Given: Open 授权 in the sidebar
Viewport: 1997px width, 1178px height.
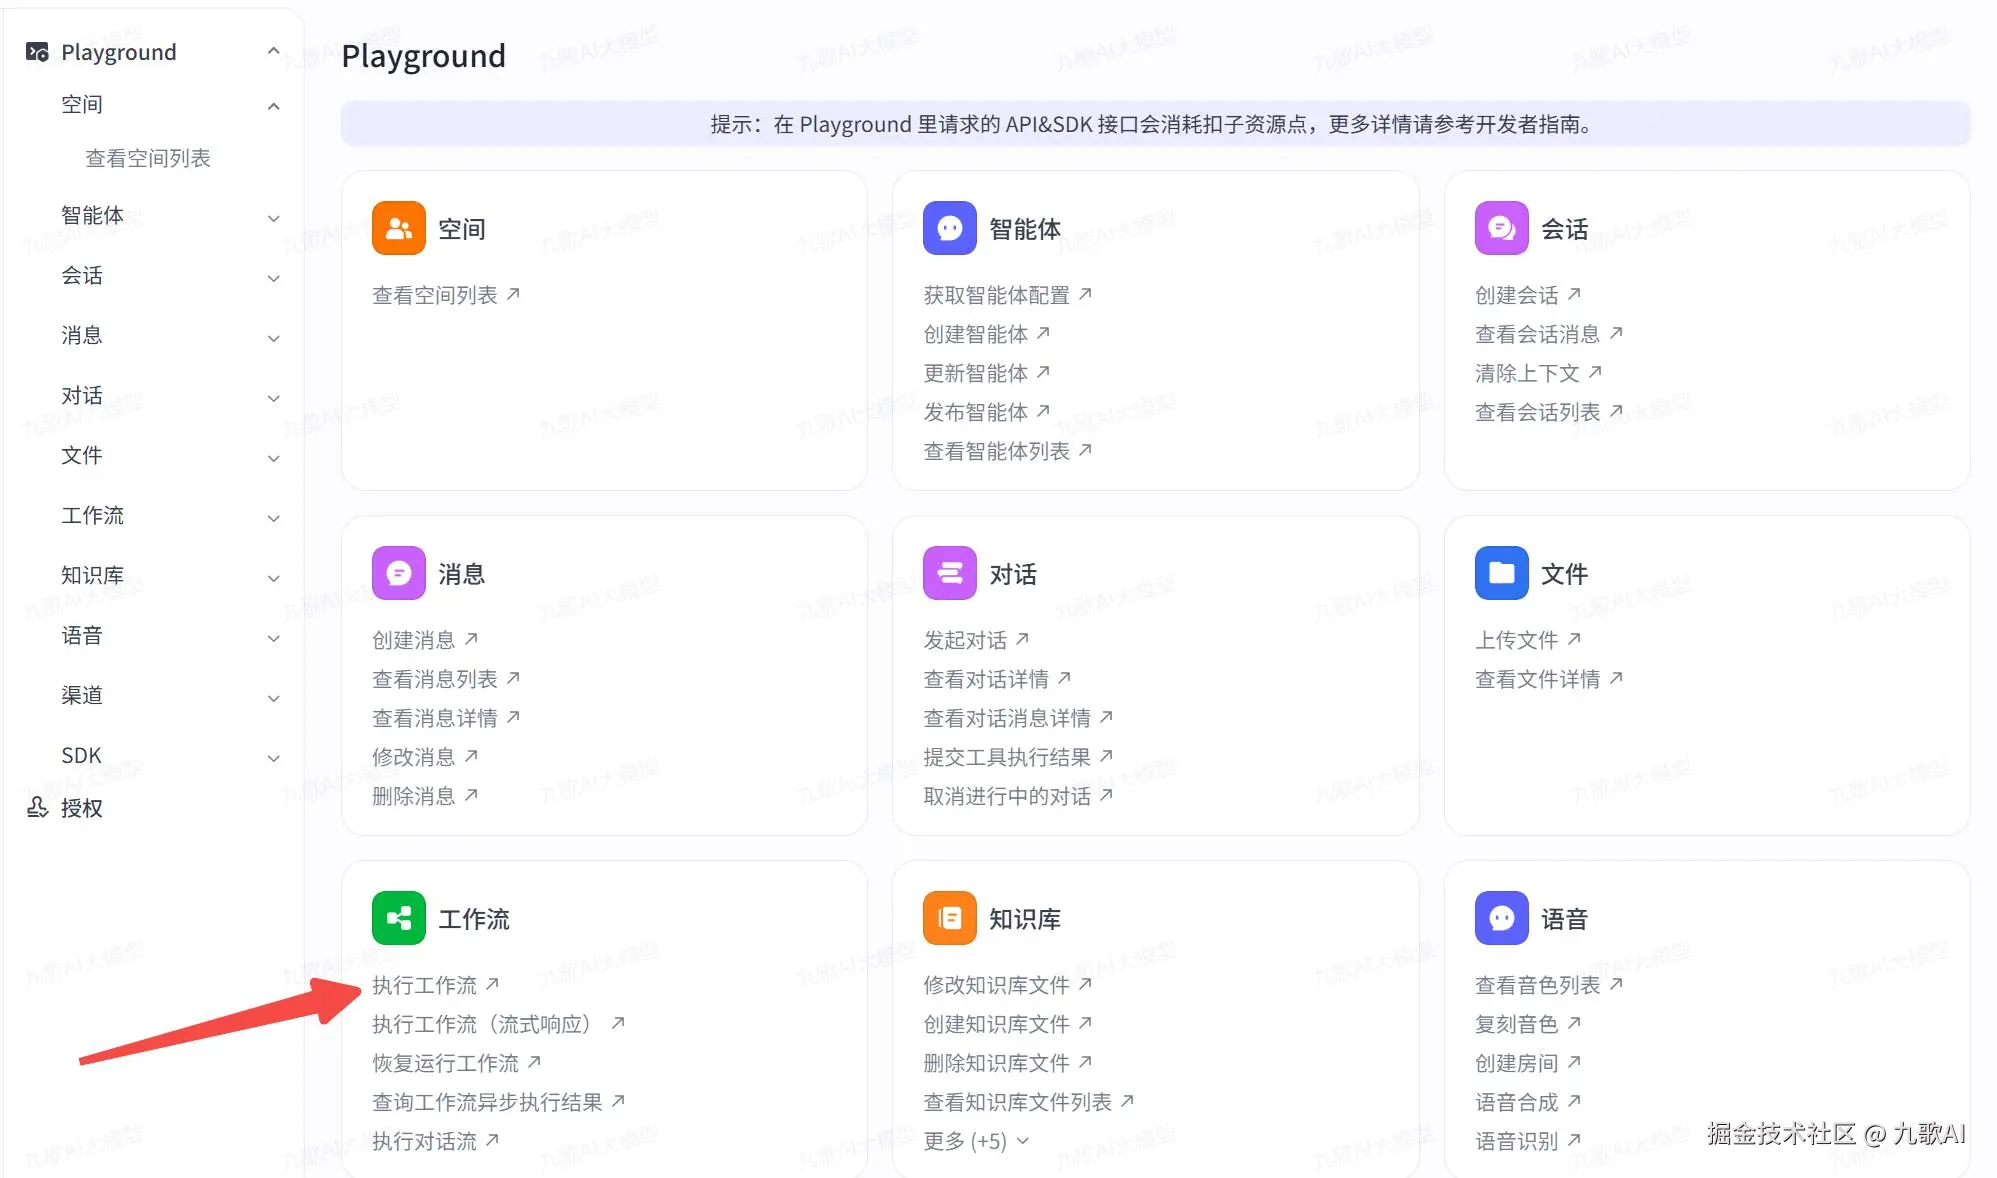Looking at the screenshot, I should [81, 808].
